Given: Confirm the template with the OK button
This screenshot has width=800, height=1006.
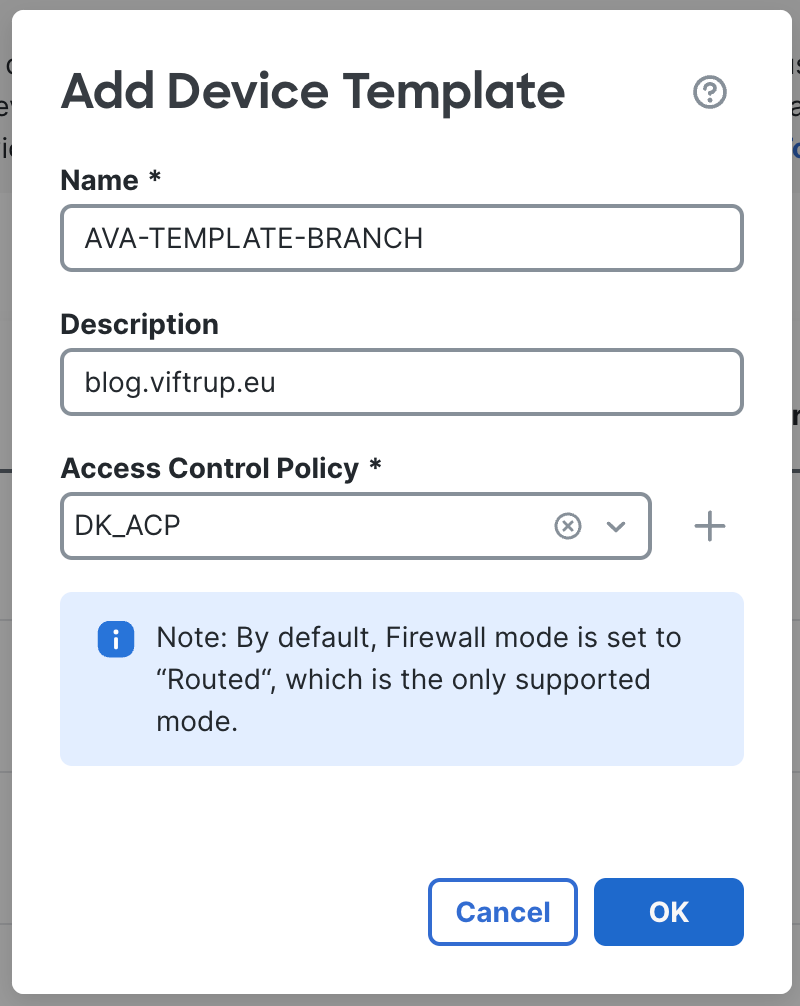Looking at the screenshot, I should tap(668, 911).
